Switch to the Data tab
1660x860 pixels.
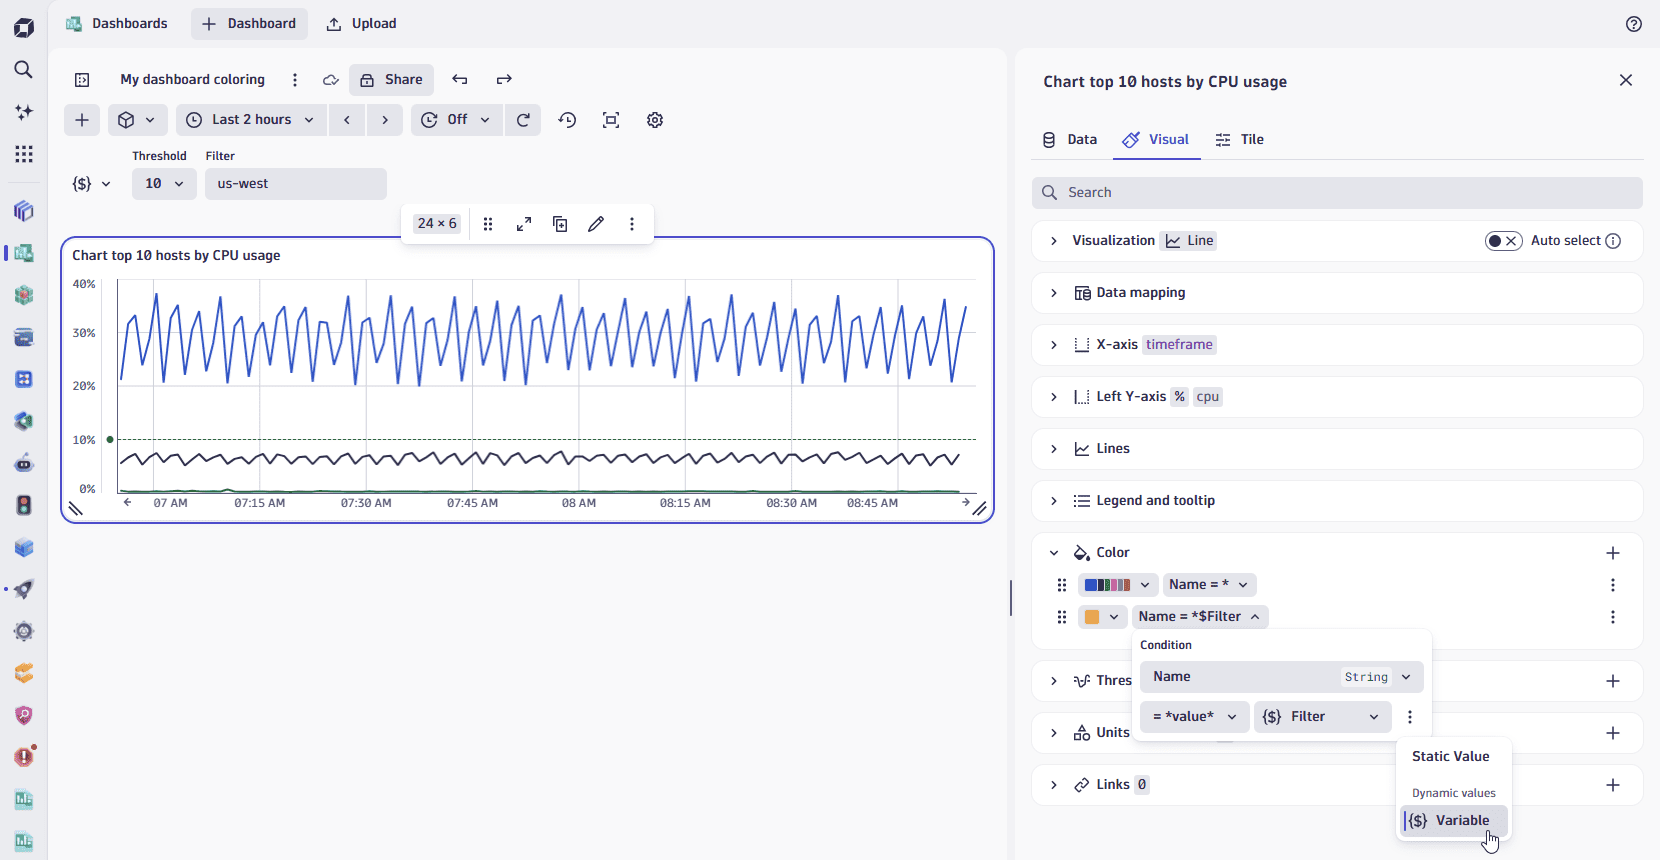[x=1070, y=140]
